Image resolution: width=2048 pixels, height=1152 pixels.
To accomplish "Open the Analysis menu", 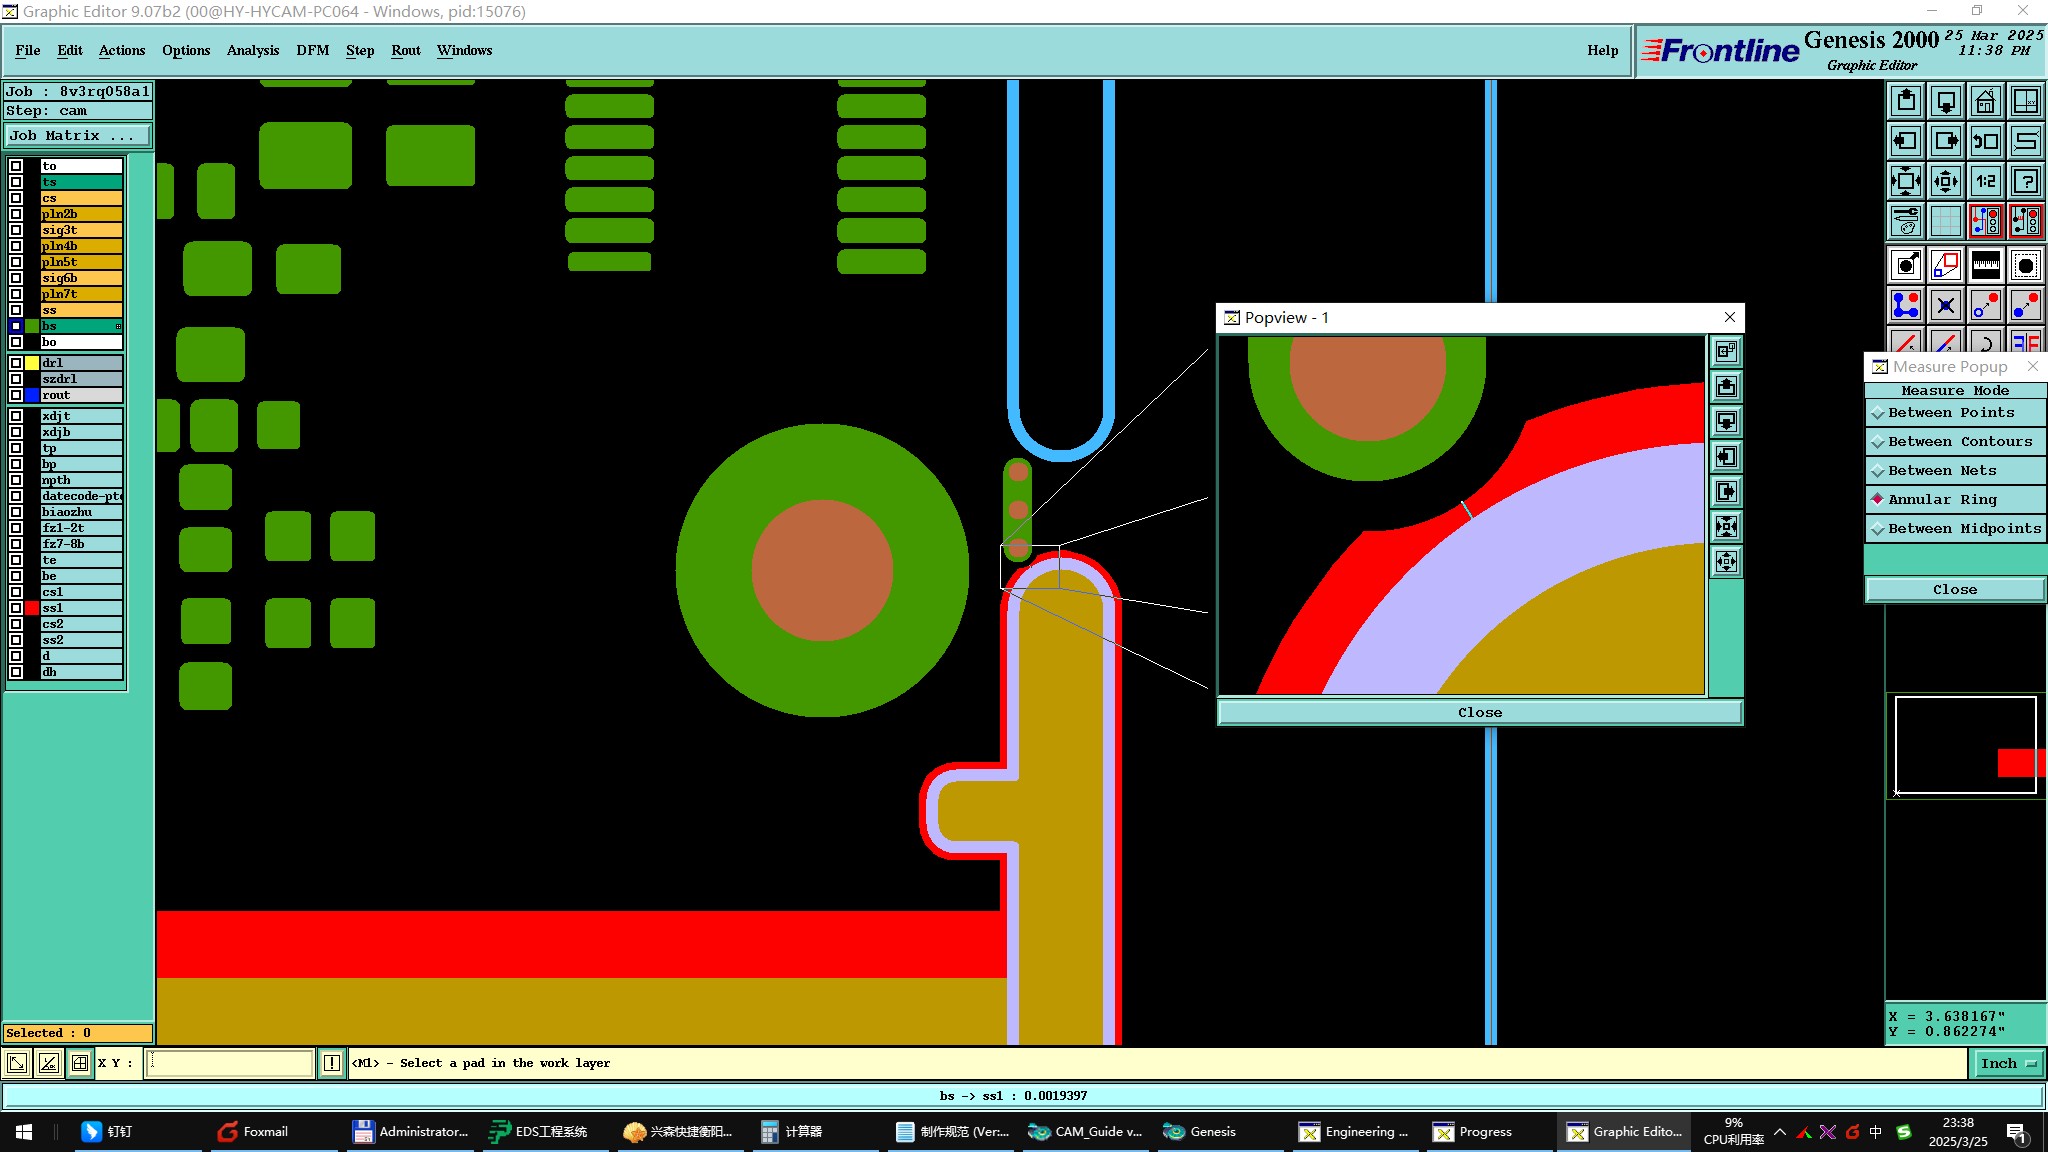I will tap(252, 50).
